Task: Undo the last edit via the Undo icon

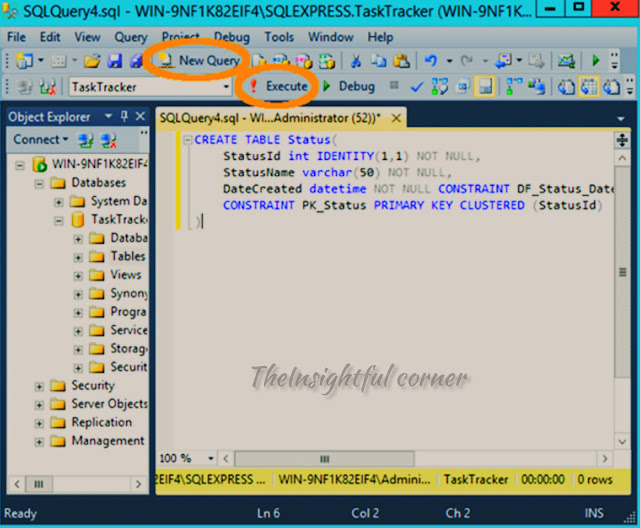Action: tap(431, 61)
